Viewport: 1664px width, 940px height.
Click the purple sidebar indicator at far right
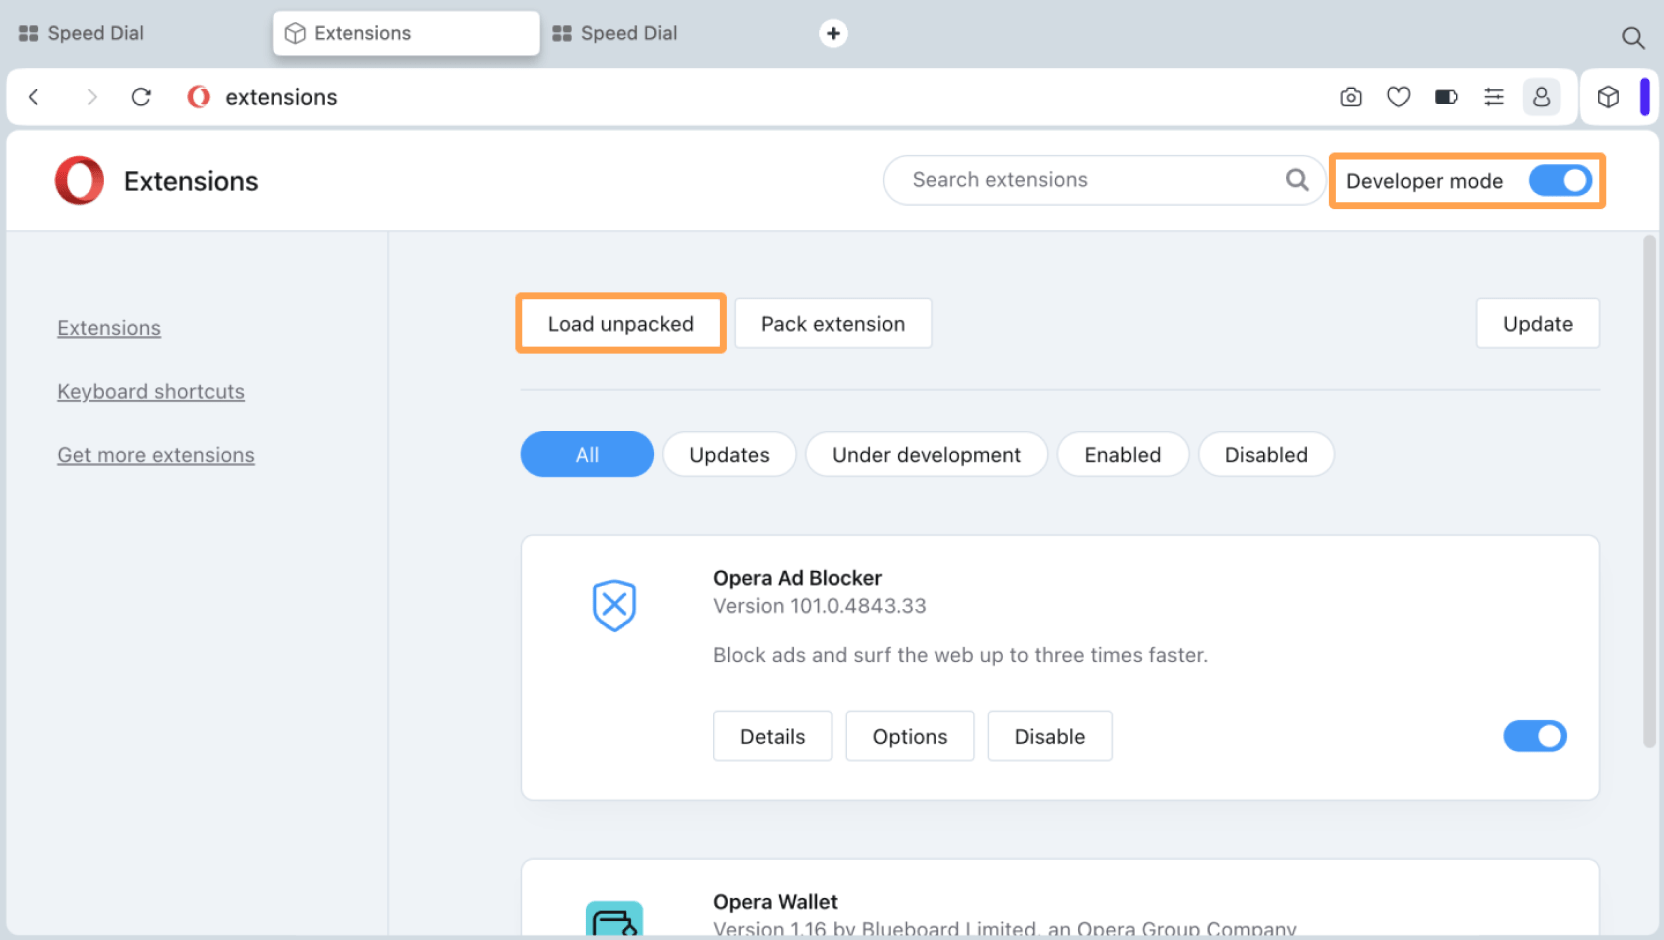click(x=1645, y=97)
